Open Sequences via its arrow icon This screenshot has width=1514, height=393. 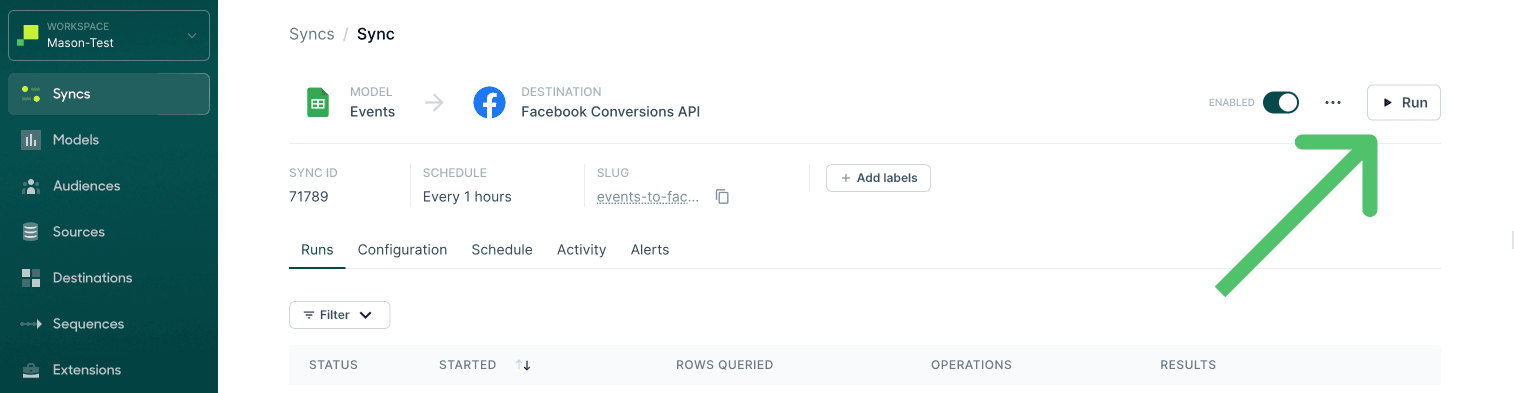[x=31, y=324]
